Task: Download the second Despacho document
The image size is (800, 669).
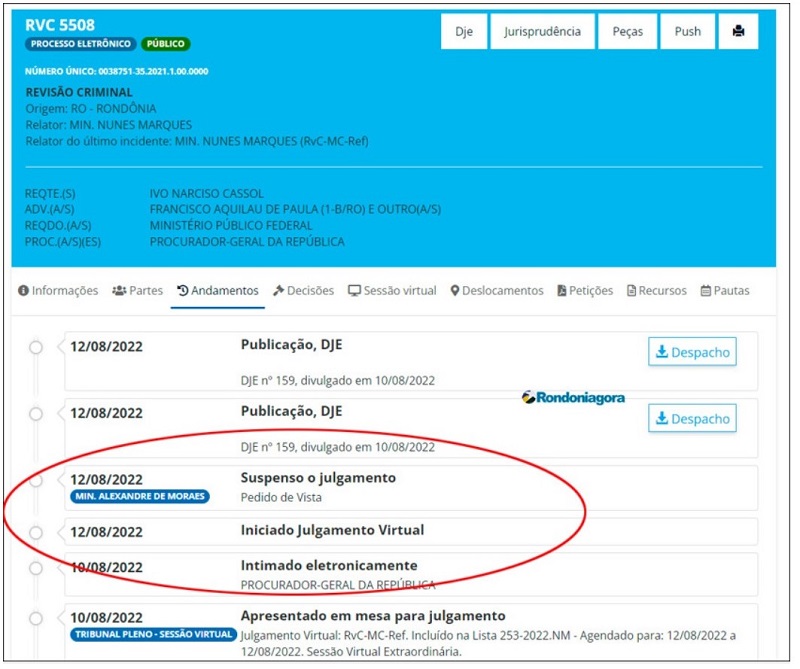Action: tap(692, 419)
